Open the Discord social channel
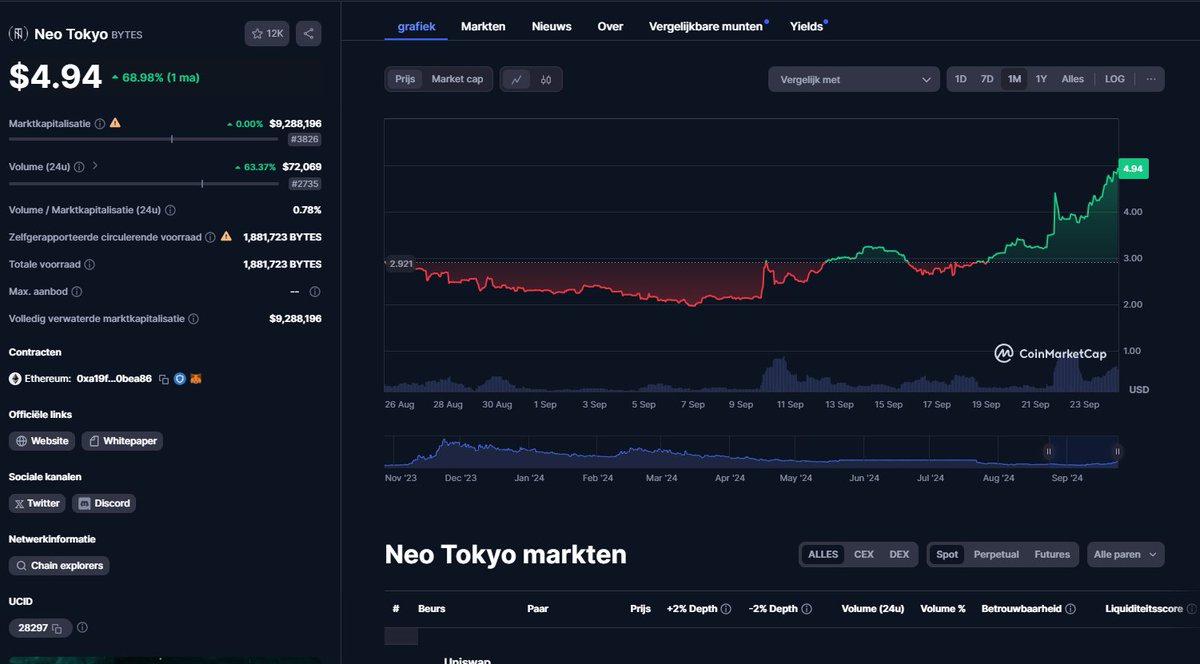 [x=104, y=503]
